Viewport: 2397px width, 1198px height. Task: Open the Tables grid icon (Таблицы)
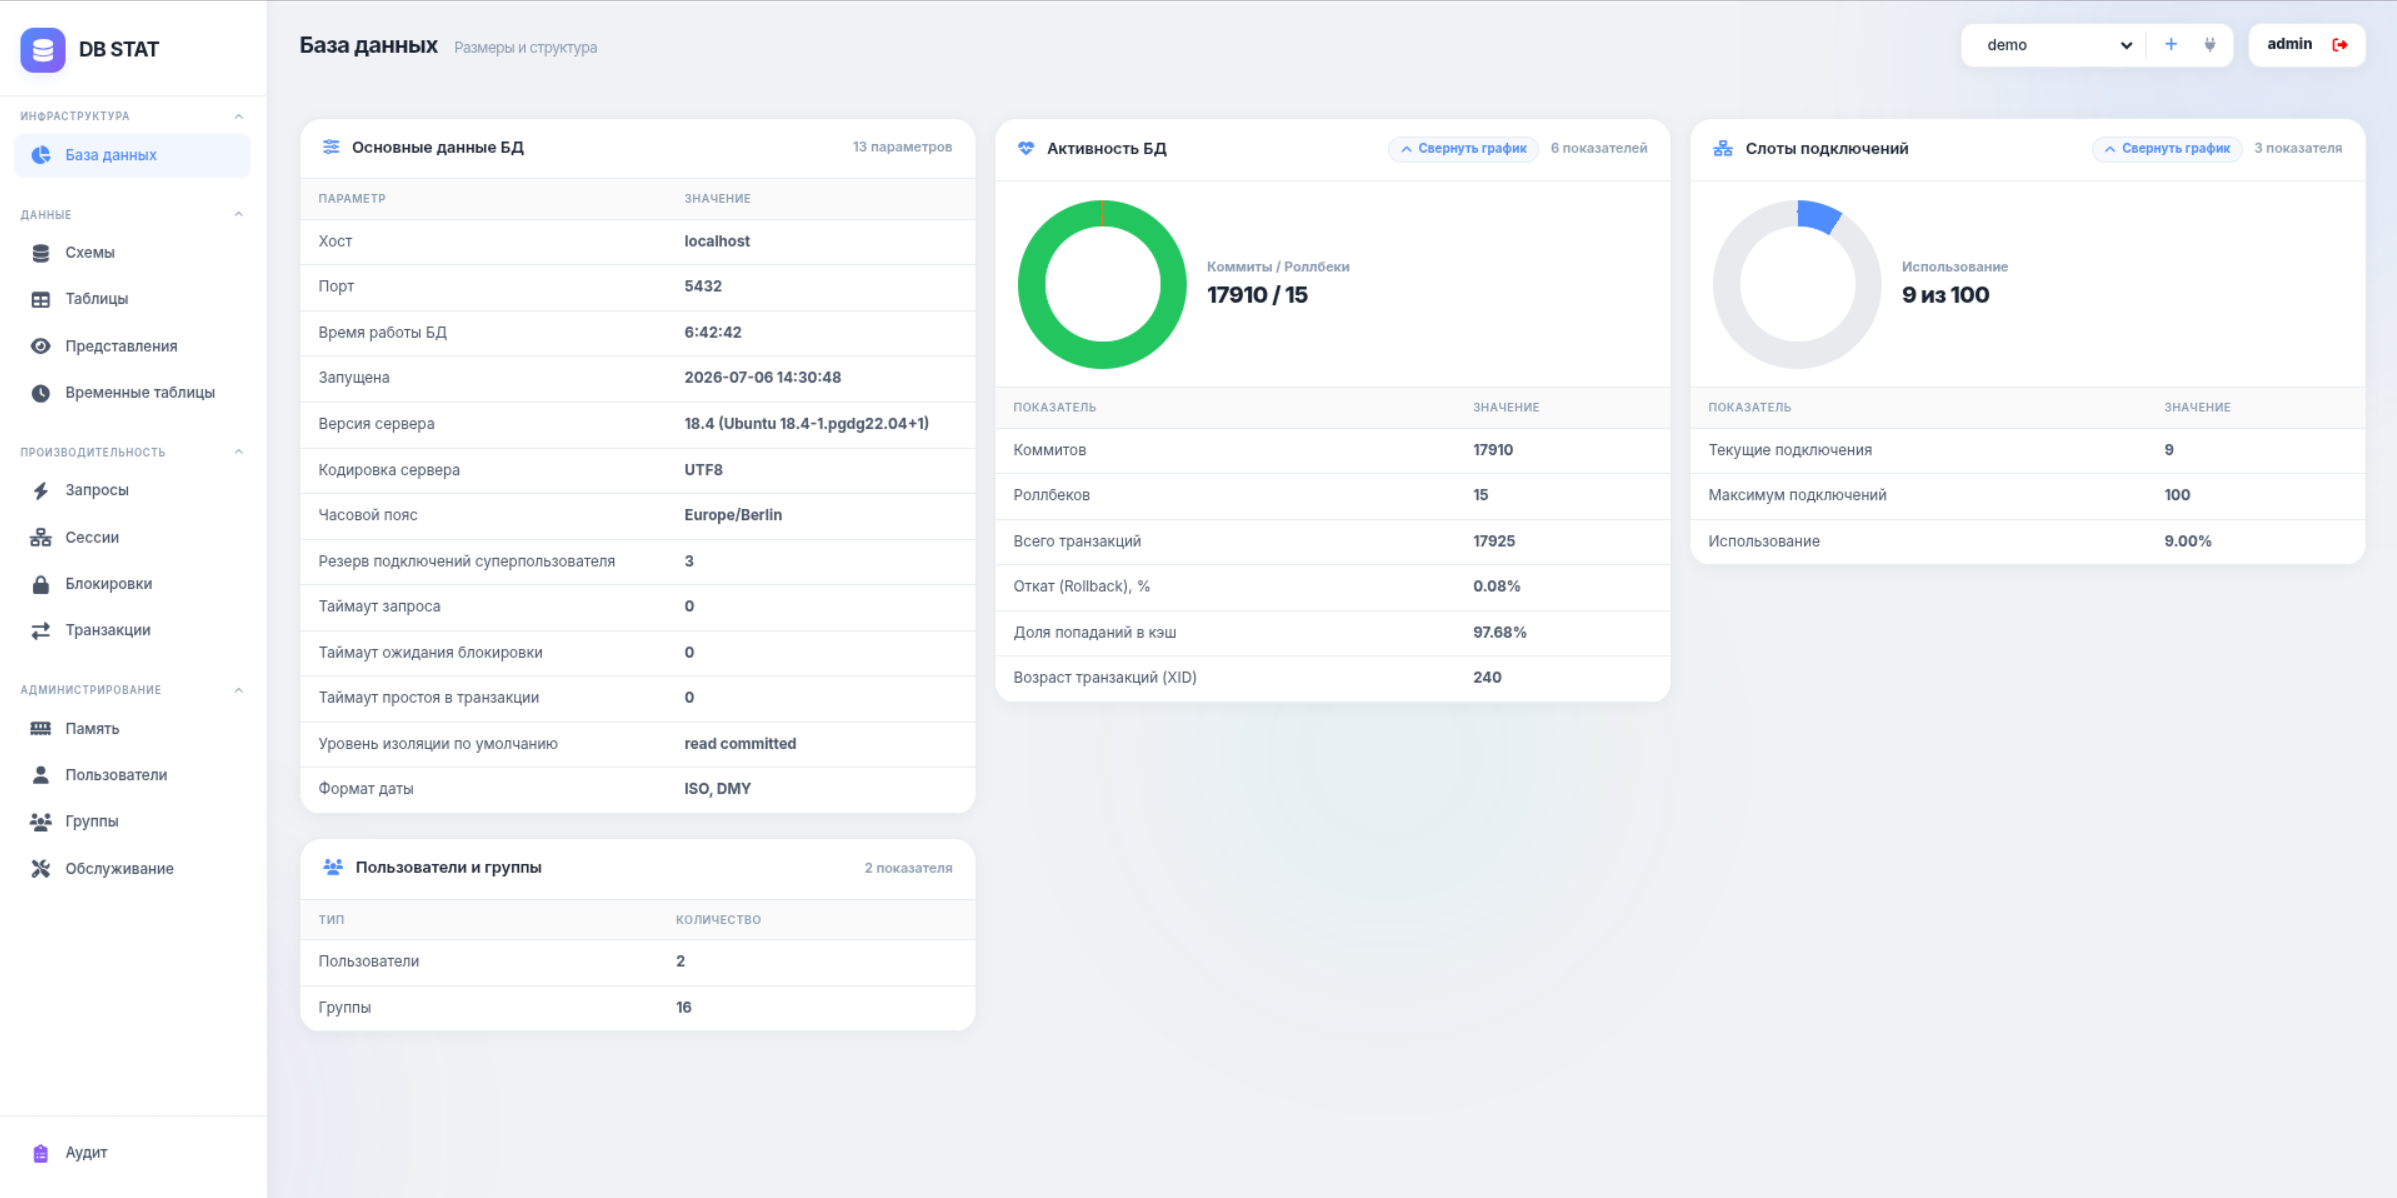(x=40, y=299)
